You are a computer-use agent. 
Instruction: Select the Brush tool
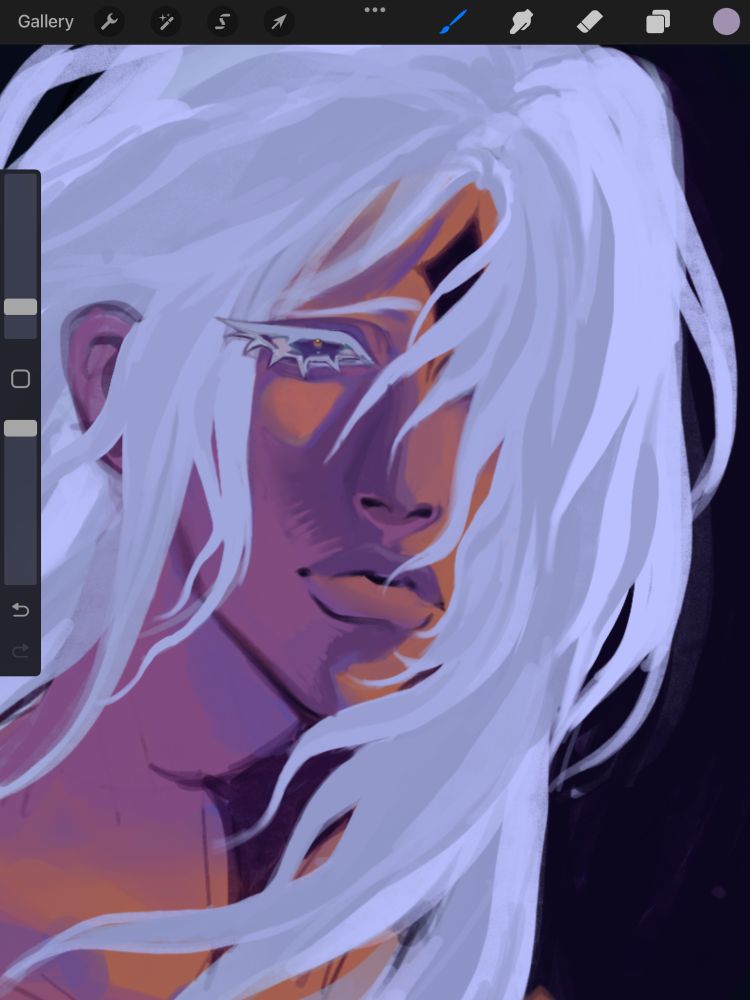pos(453,22)
